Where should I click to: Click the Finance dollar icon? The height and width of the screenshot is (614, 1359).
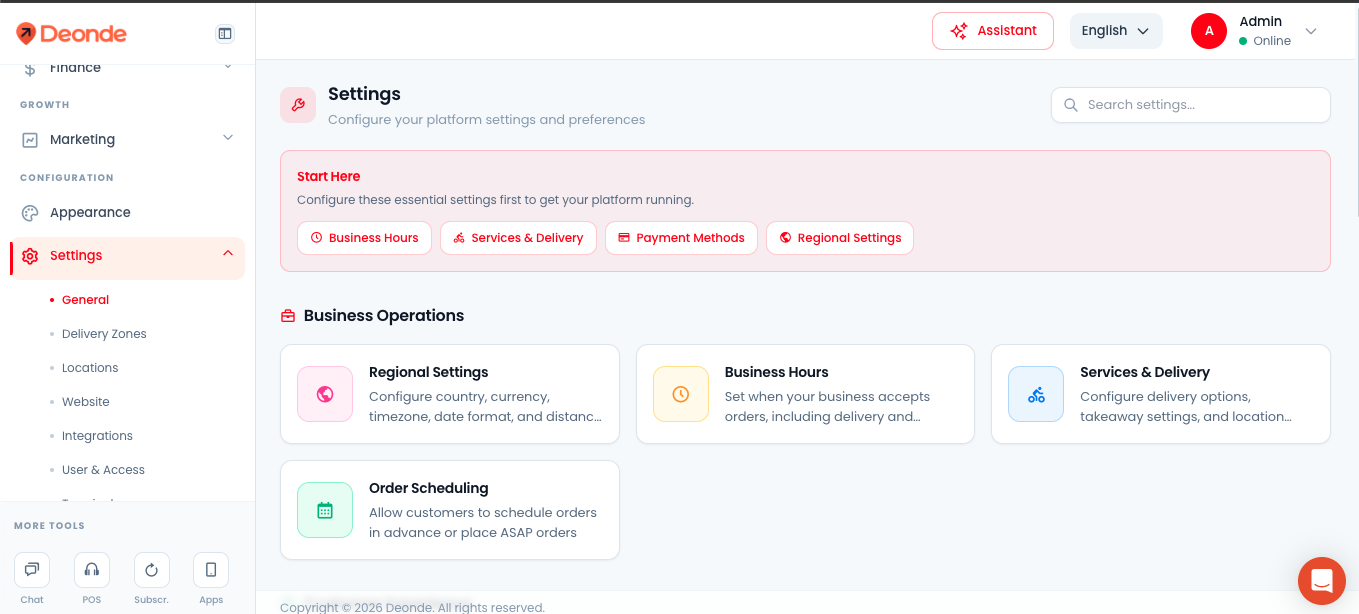(x=30, y=68)
